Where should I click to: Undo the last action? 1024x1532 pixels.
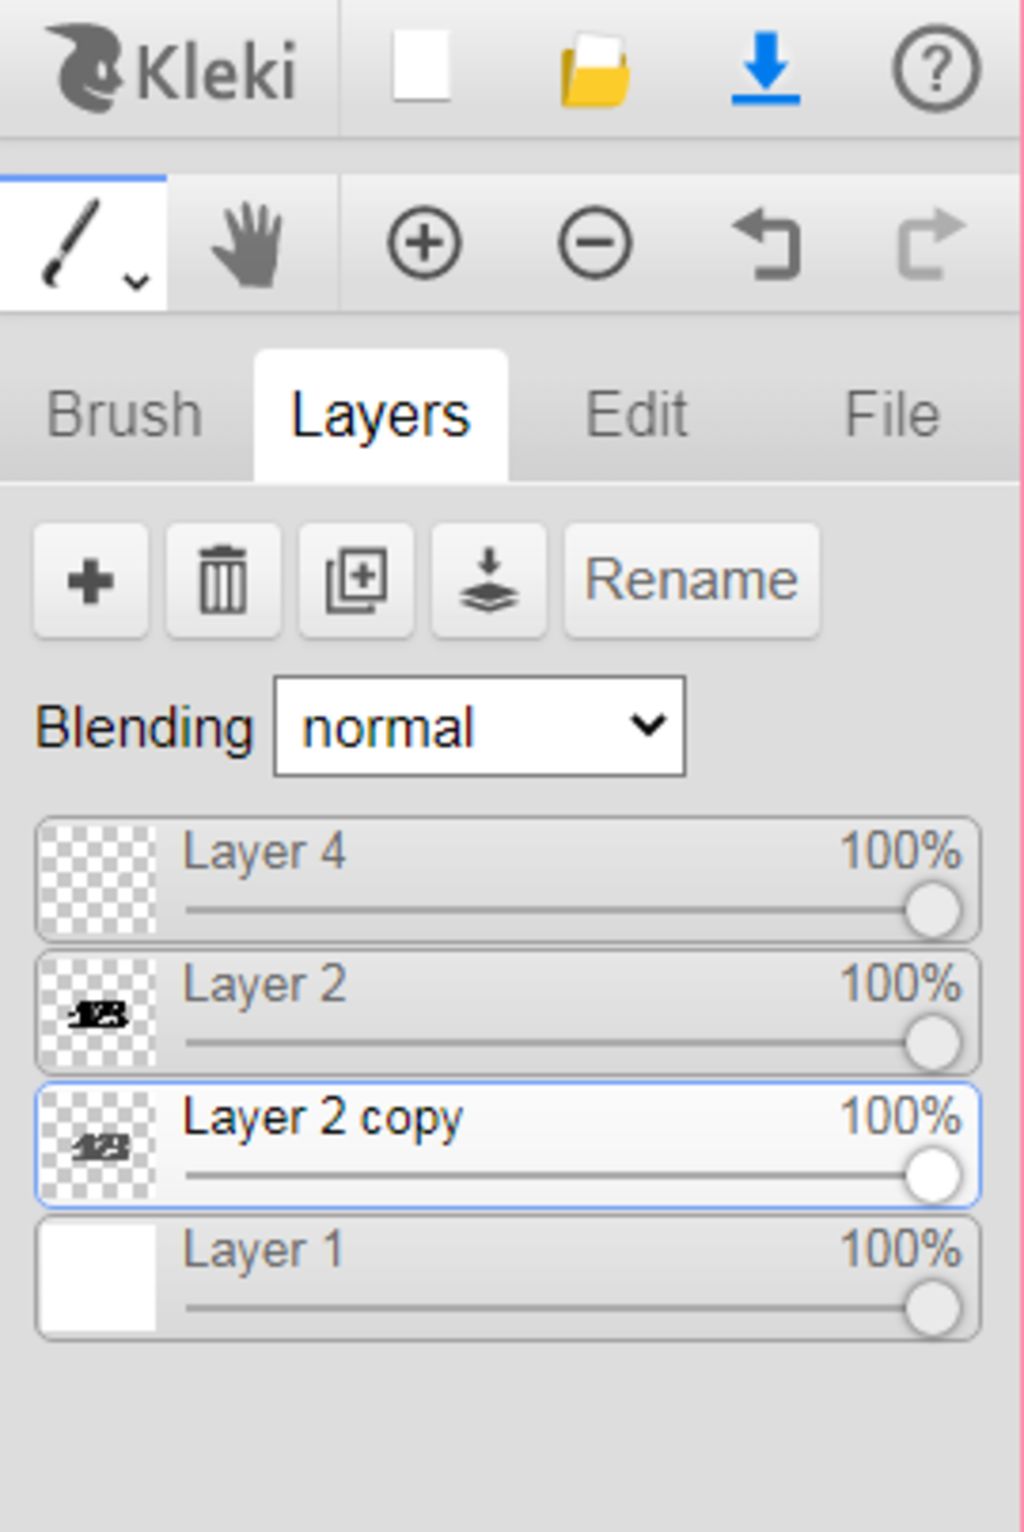[x=767, y=243]
